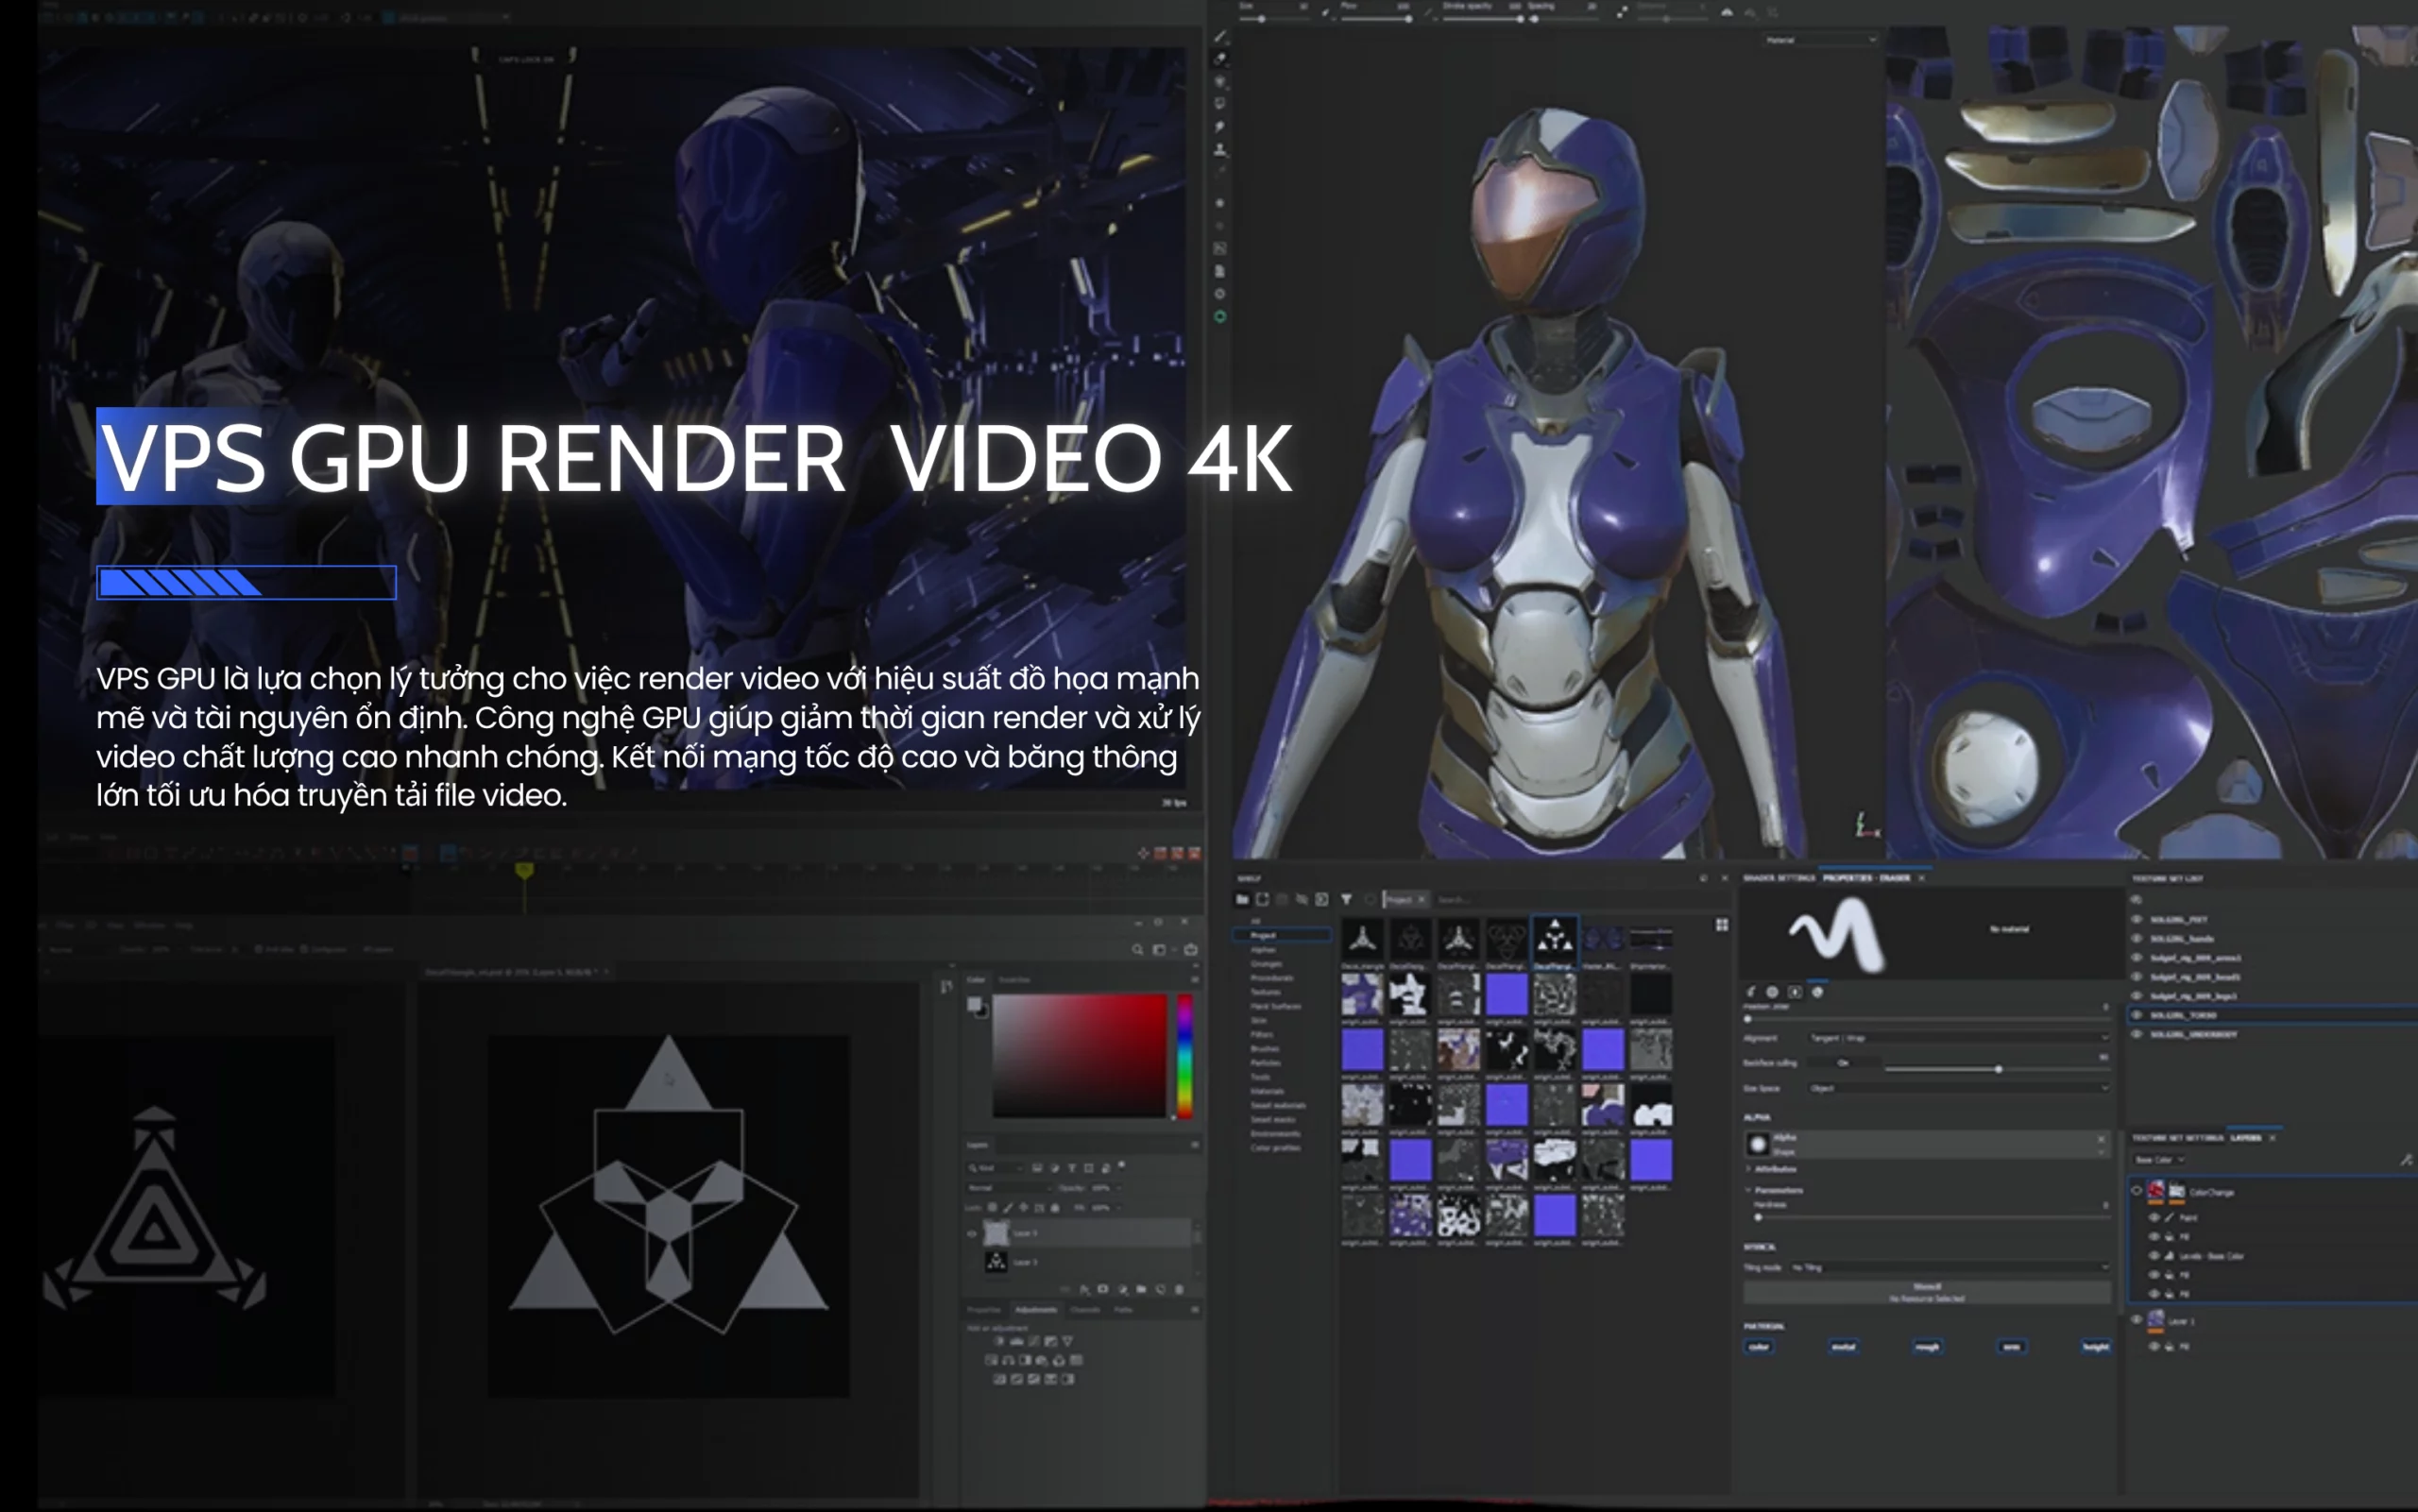Add a Brightness/Contrast adjustment
Viewport: 2418px width, 1512px height.
[x=1000, y=1341]
